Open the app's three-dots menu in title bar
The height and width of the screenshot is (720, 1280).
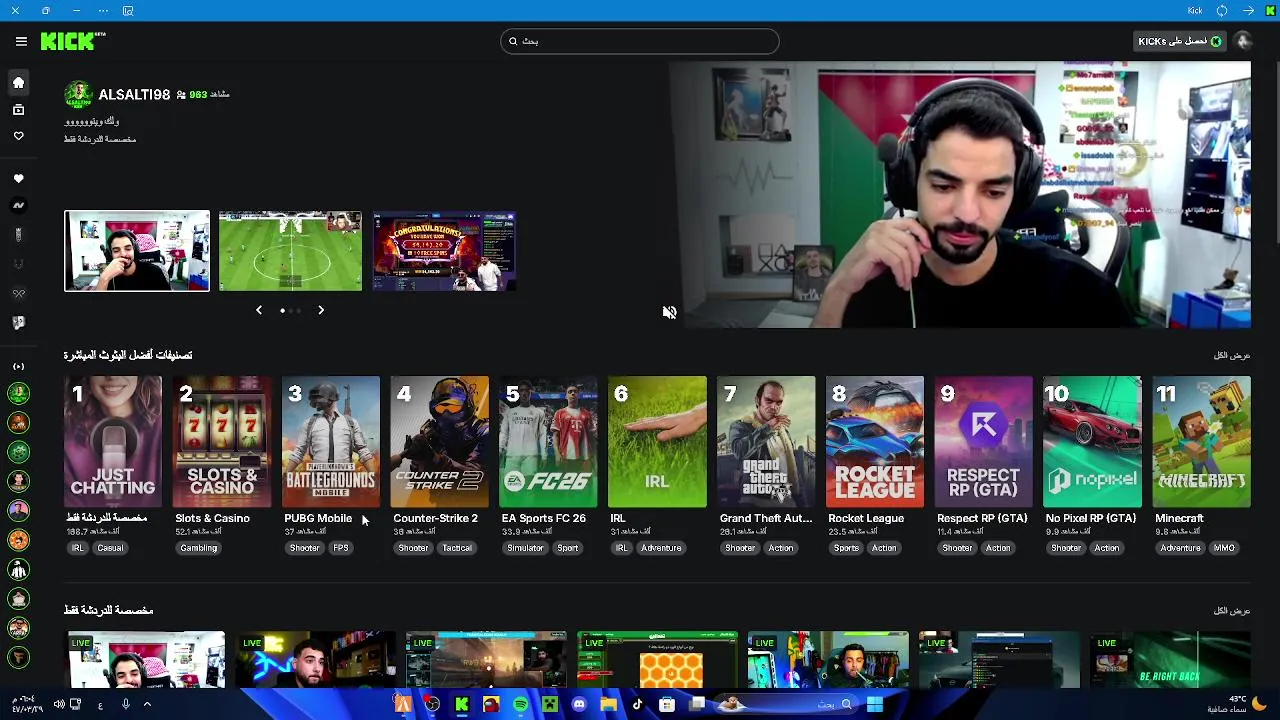tap(103, 10)
